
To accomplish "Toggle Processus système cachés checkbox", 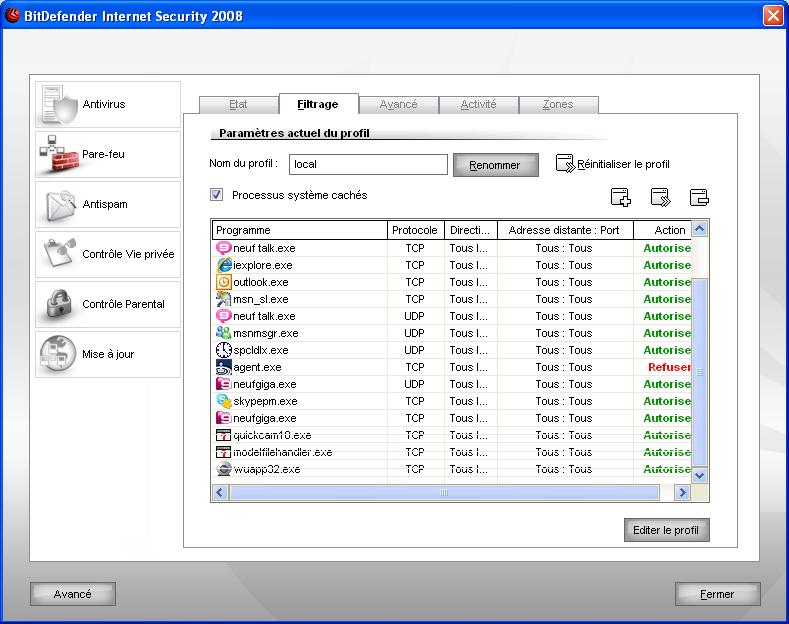I will [x=216, y=195].
